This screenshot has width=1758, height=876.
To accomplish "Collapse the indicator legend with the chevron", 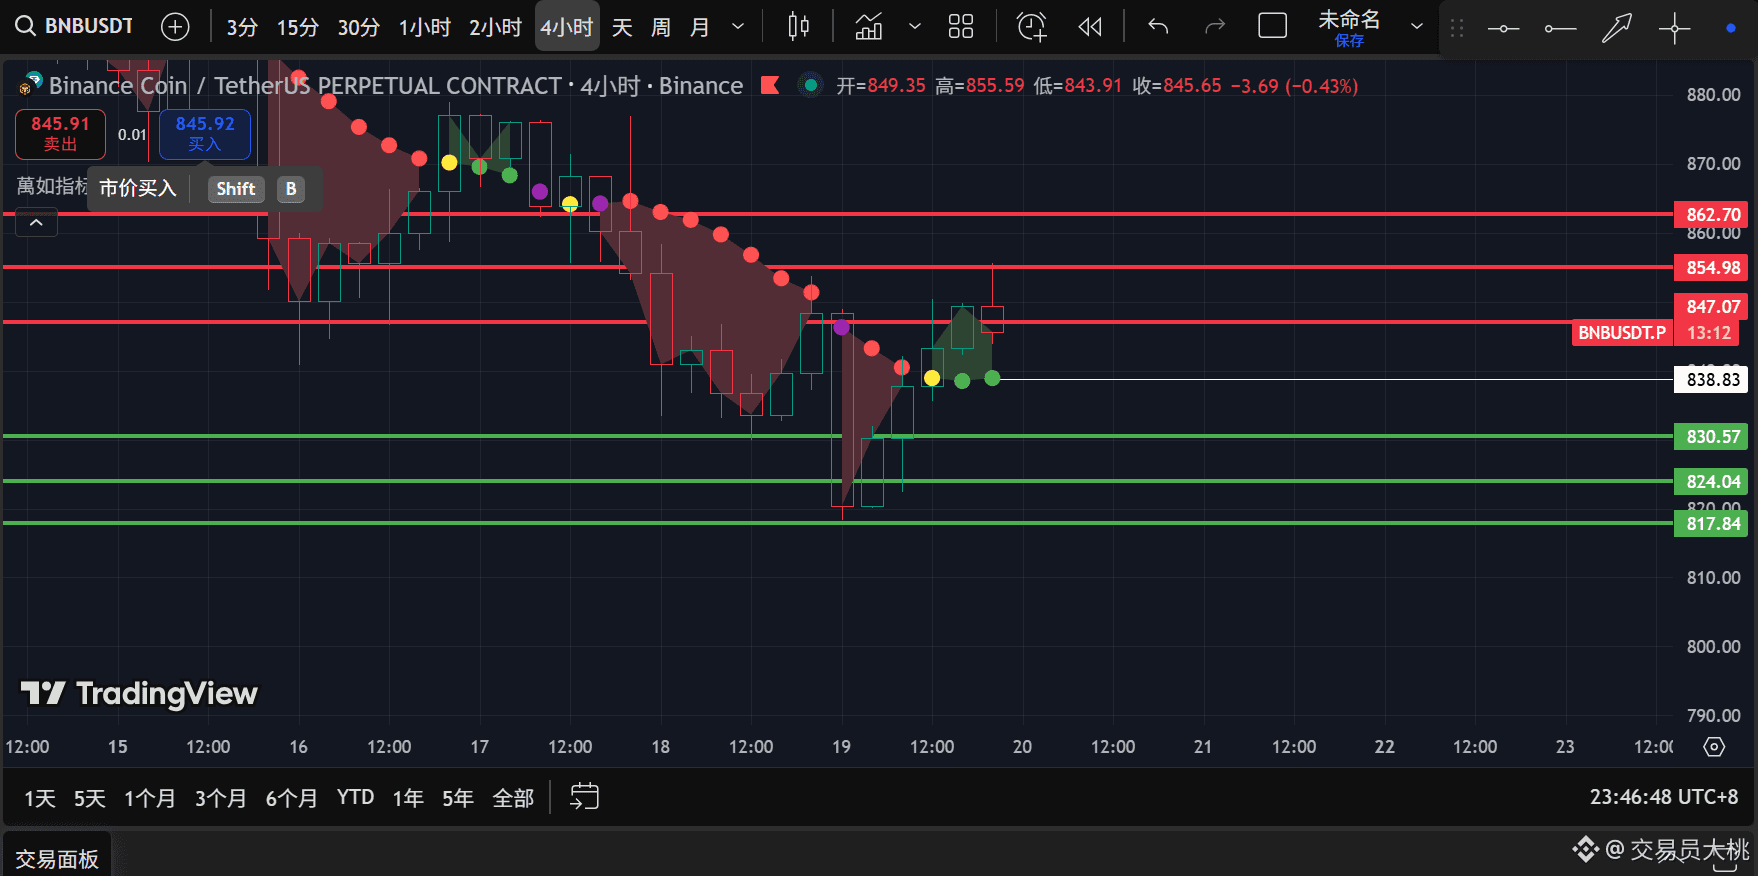I will pos(36,223).
